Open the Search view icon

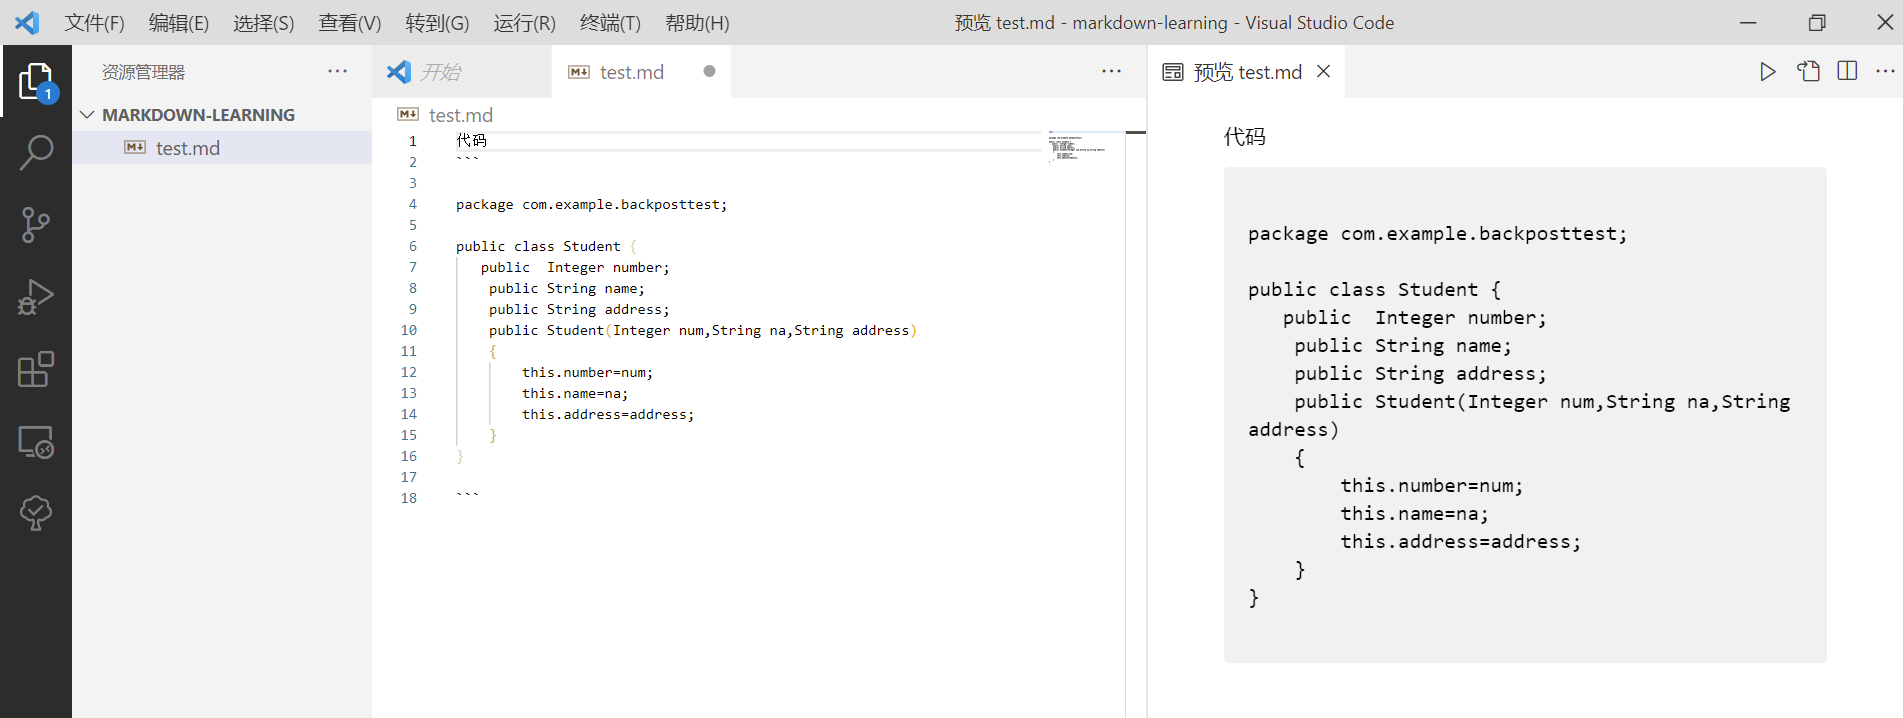[x=36, y=153]
